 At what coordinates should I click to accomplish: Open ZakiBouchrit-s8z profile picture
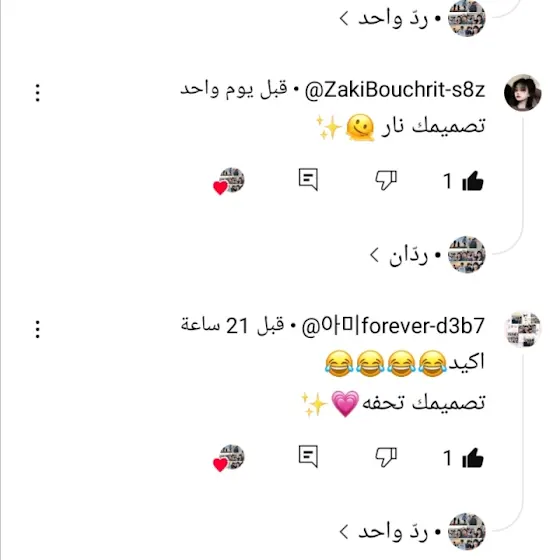522,92
